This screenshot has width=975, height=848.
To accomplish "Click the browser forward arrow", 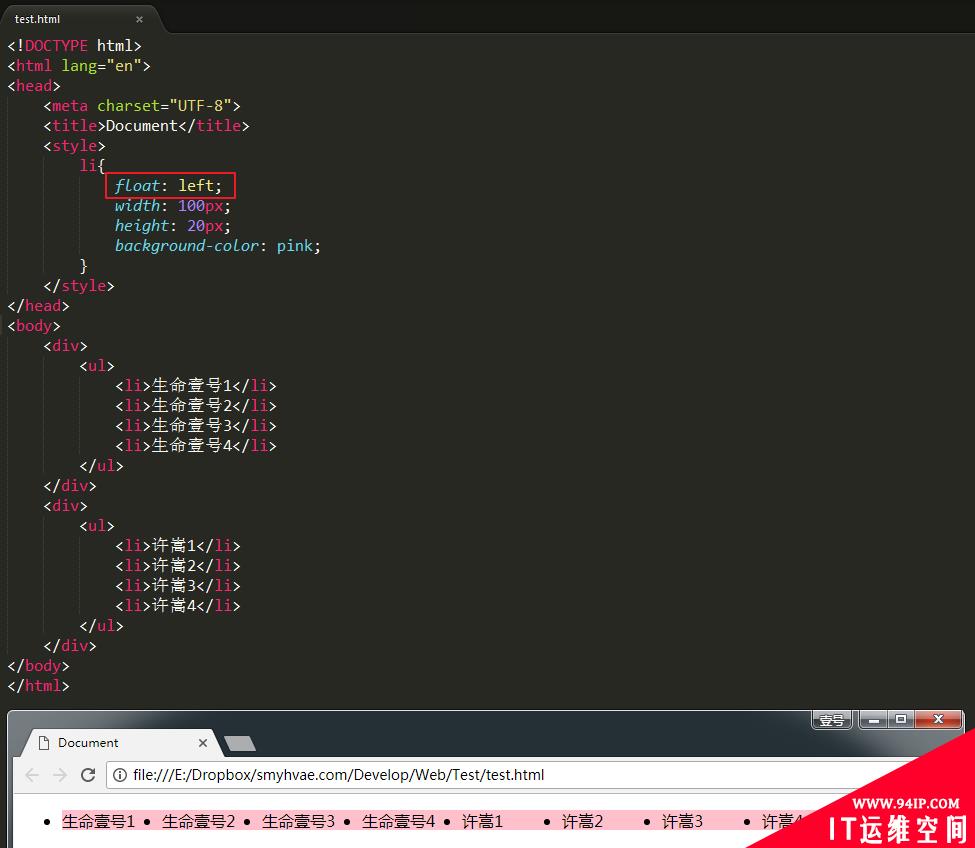I will tap(60, 775).
